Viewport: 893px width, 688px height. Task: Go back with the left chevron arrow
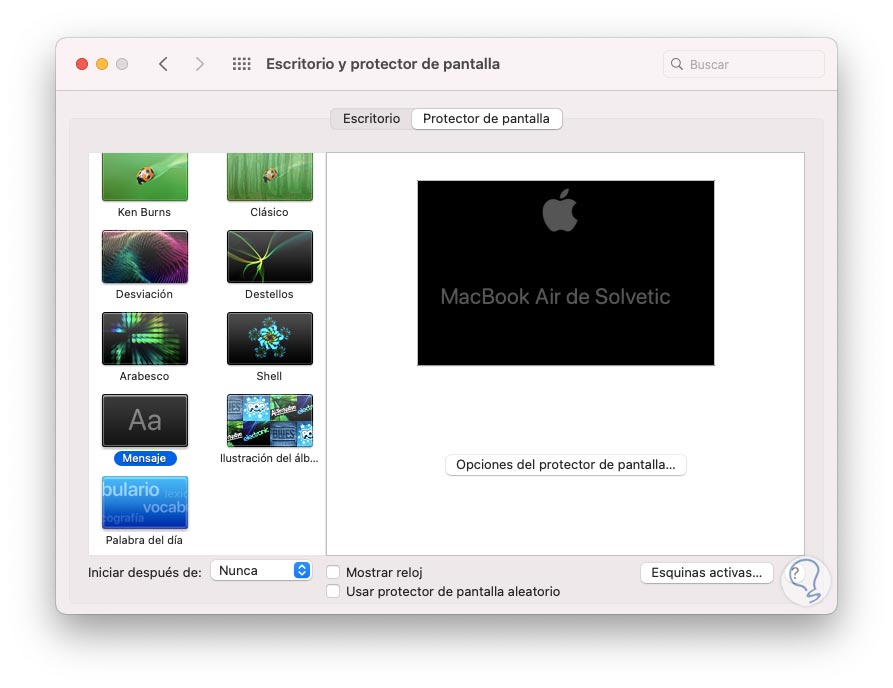coord(163,64)
